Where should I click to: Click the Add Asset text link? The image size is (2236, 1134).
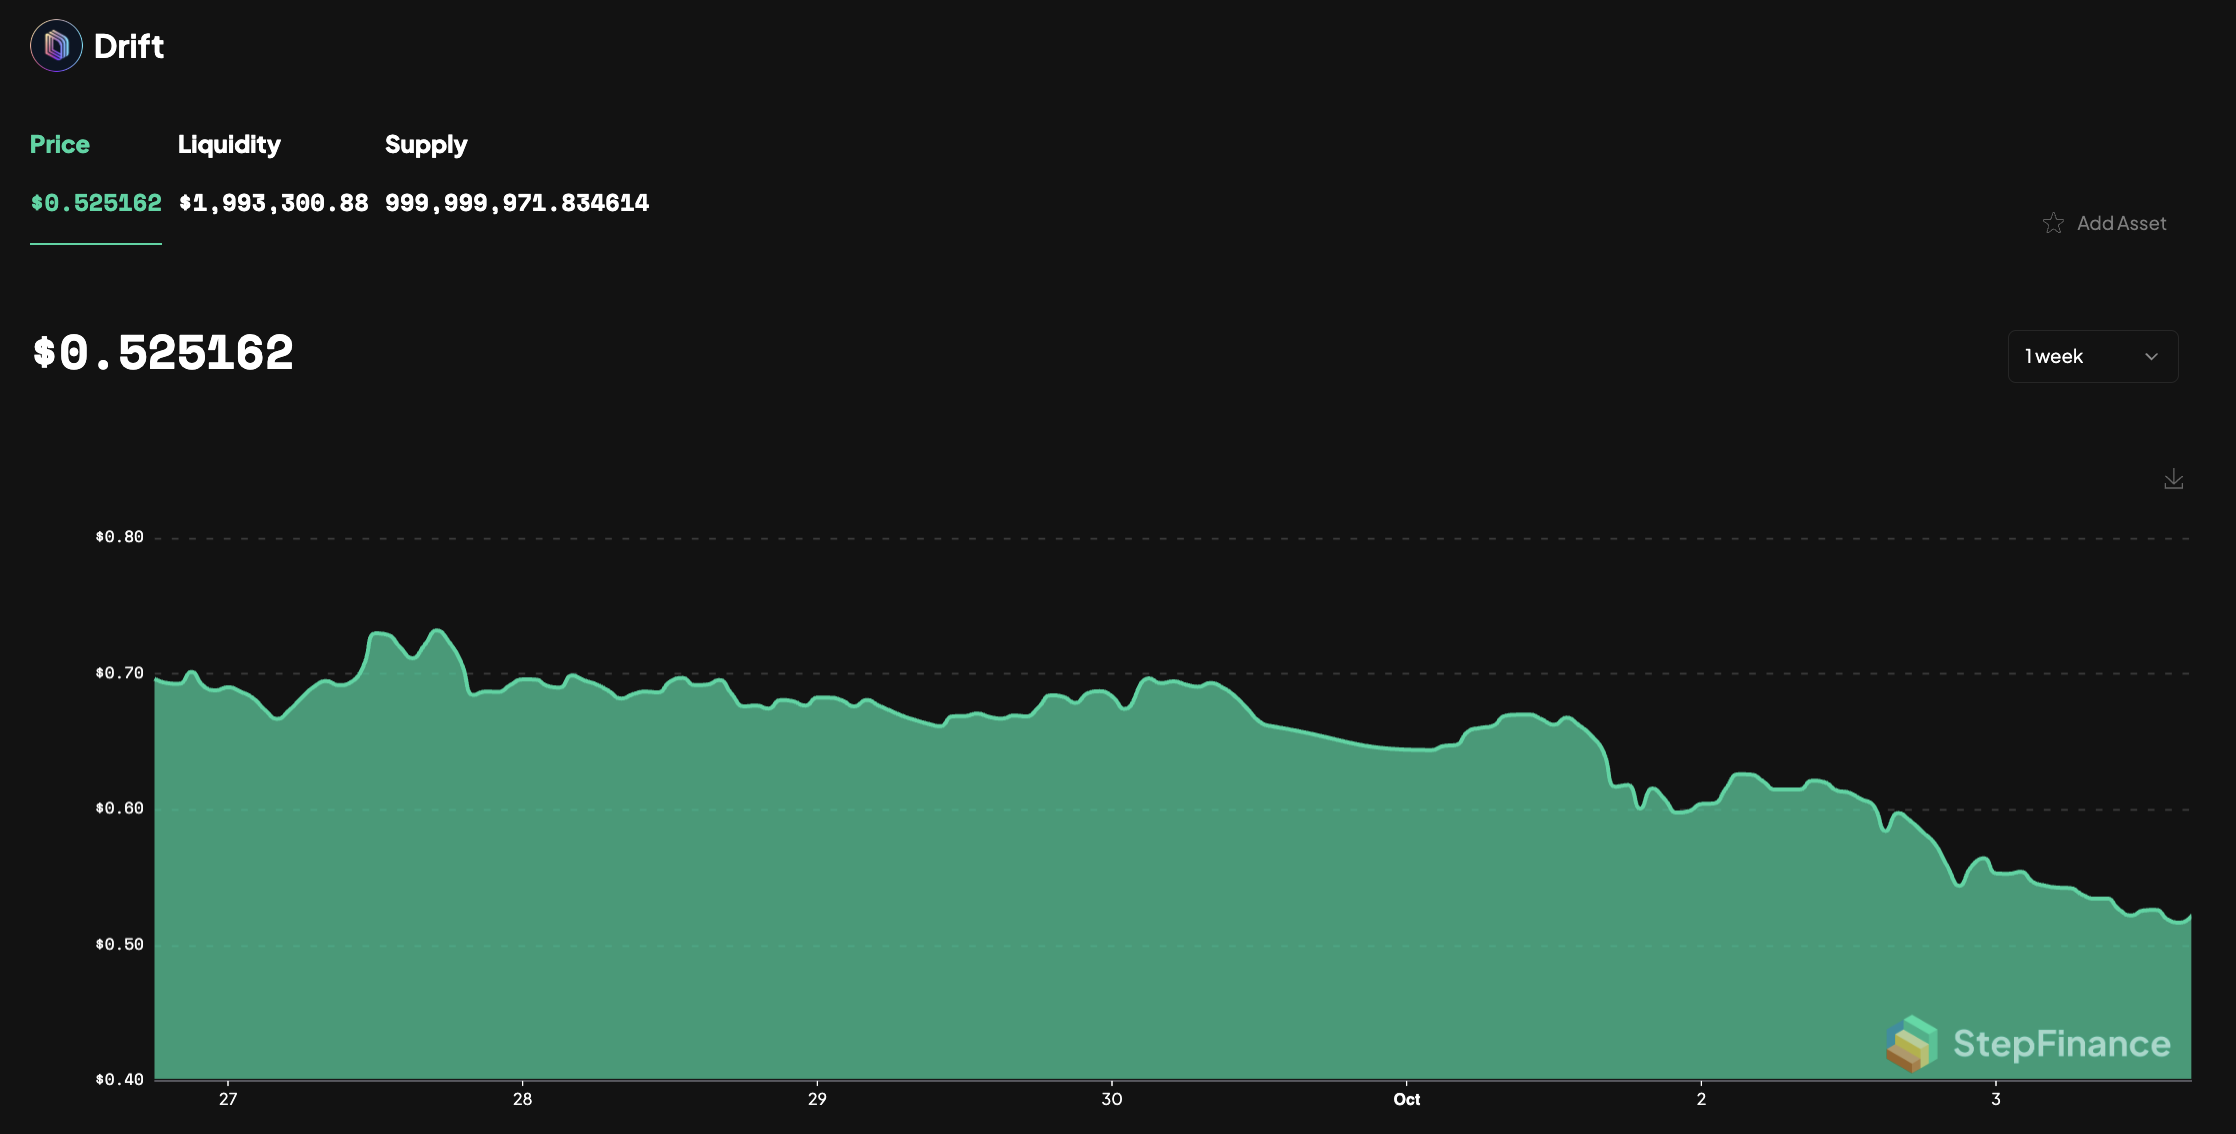click(2121, 223)
